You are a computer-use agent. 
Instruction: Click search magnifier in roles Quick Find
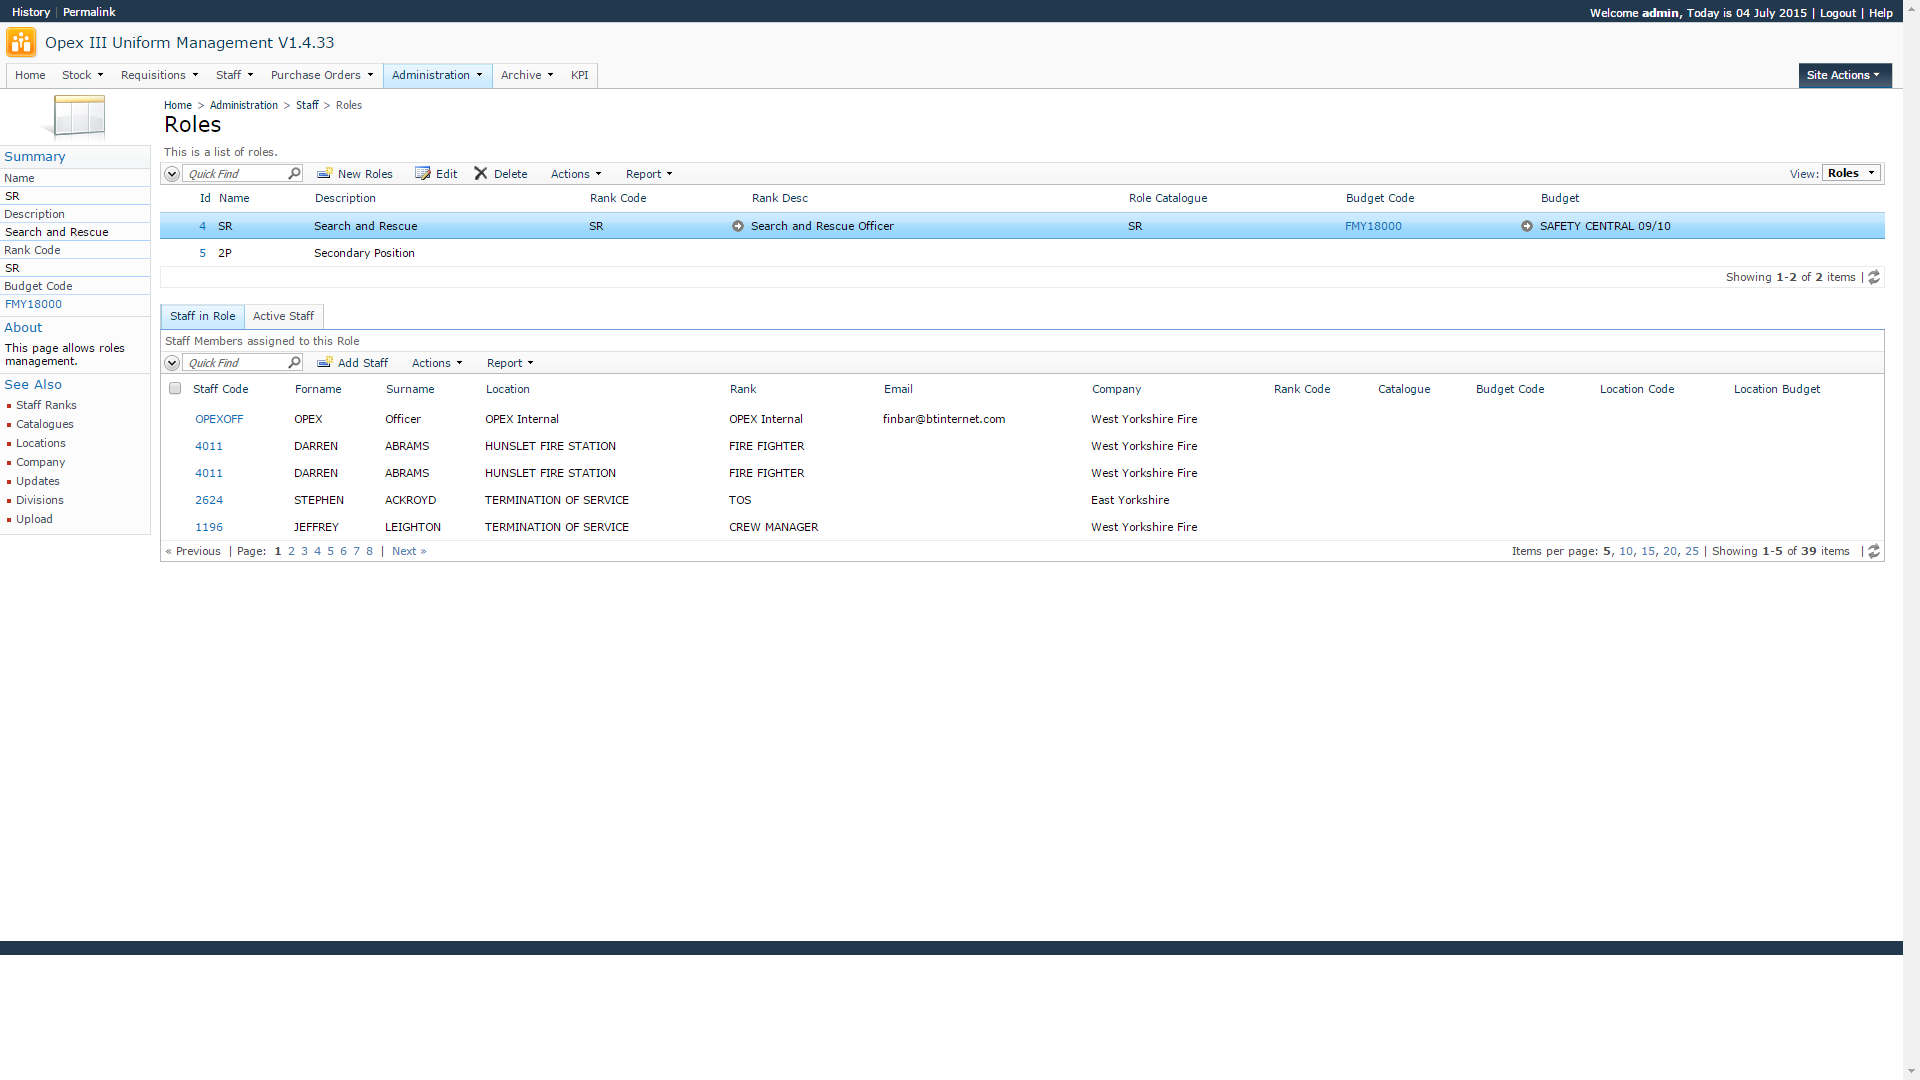294,174
